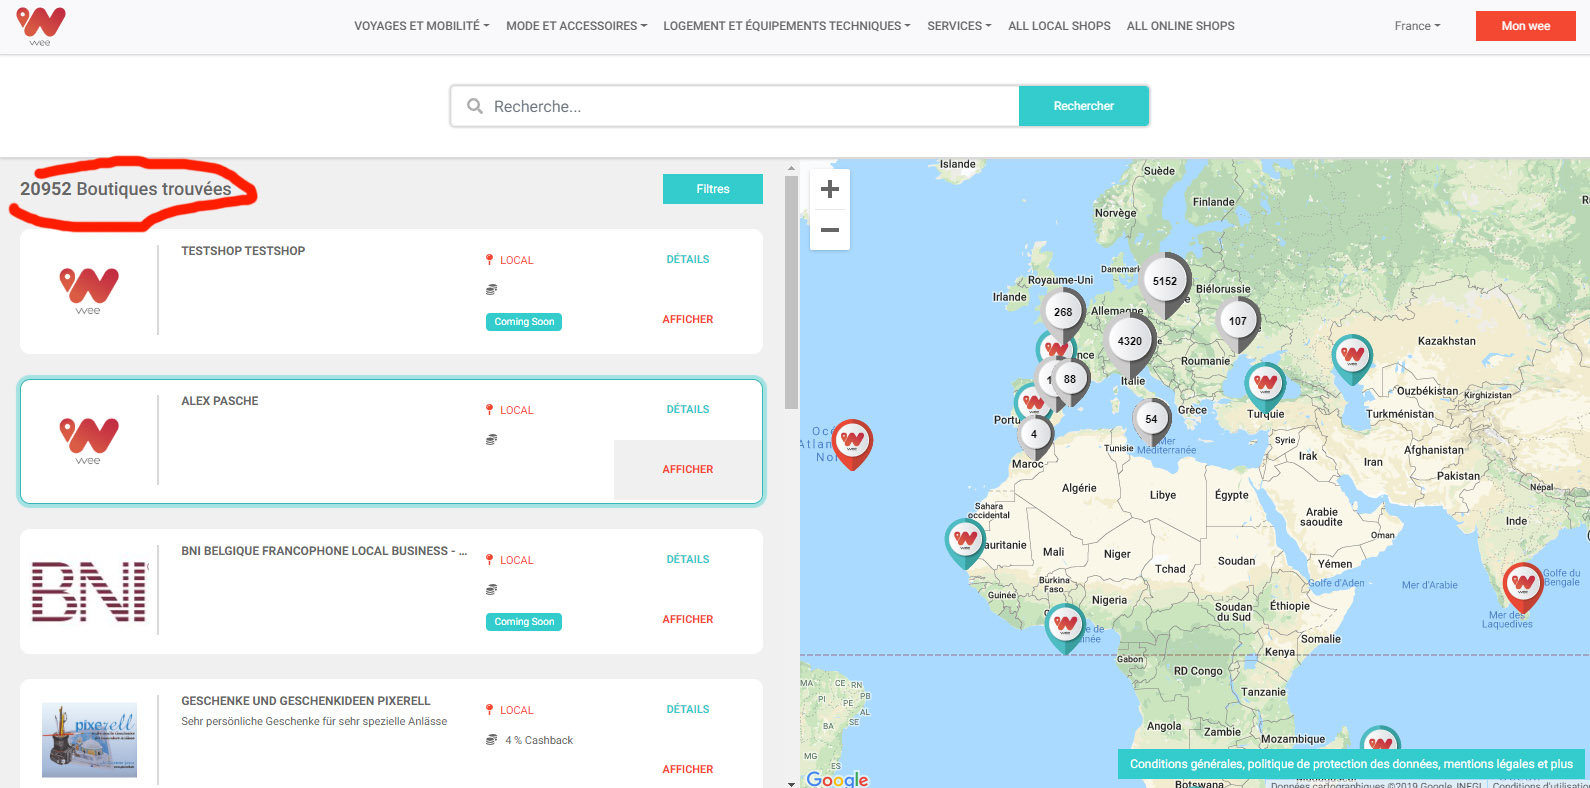This screenshot has width=1590, height=788.
Task: Click the 4320 map cluster over Germany
Action: [1129, 341]
